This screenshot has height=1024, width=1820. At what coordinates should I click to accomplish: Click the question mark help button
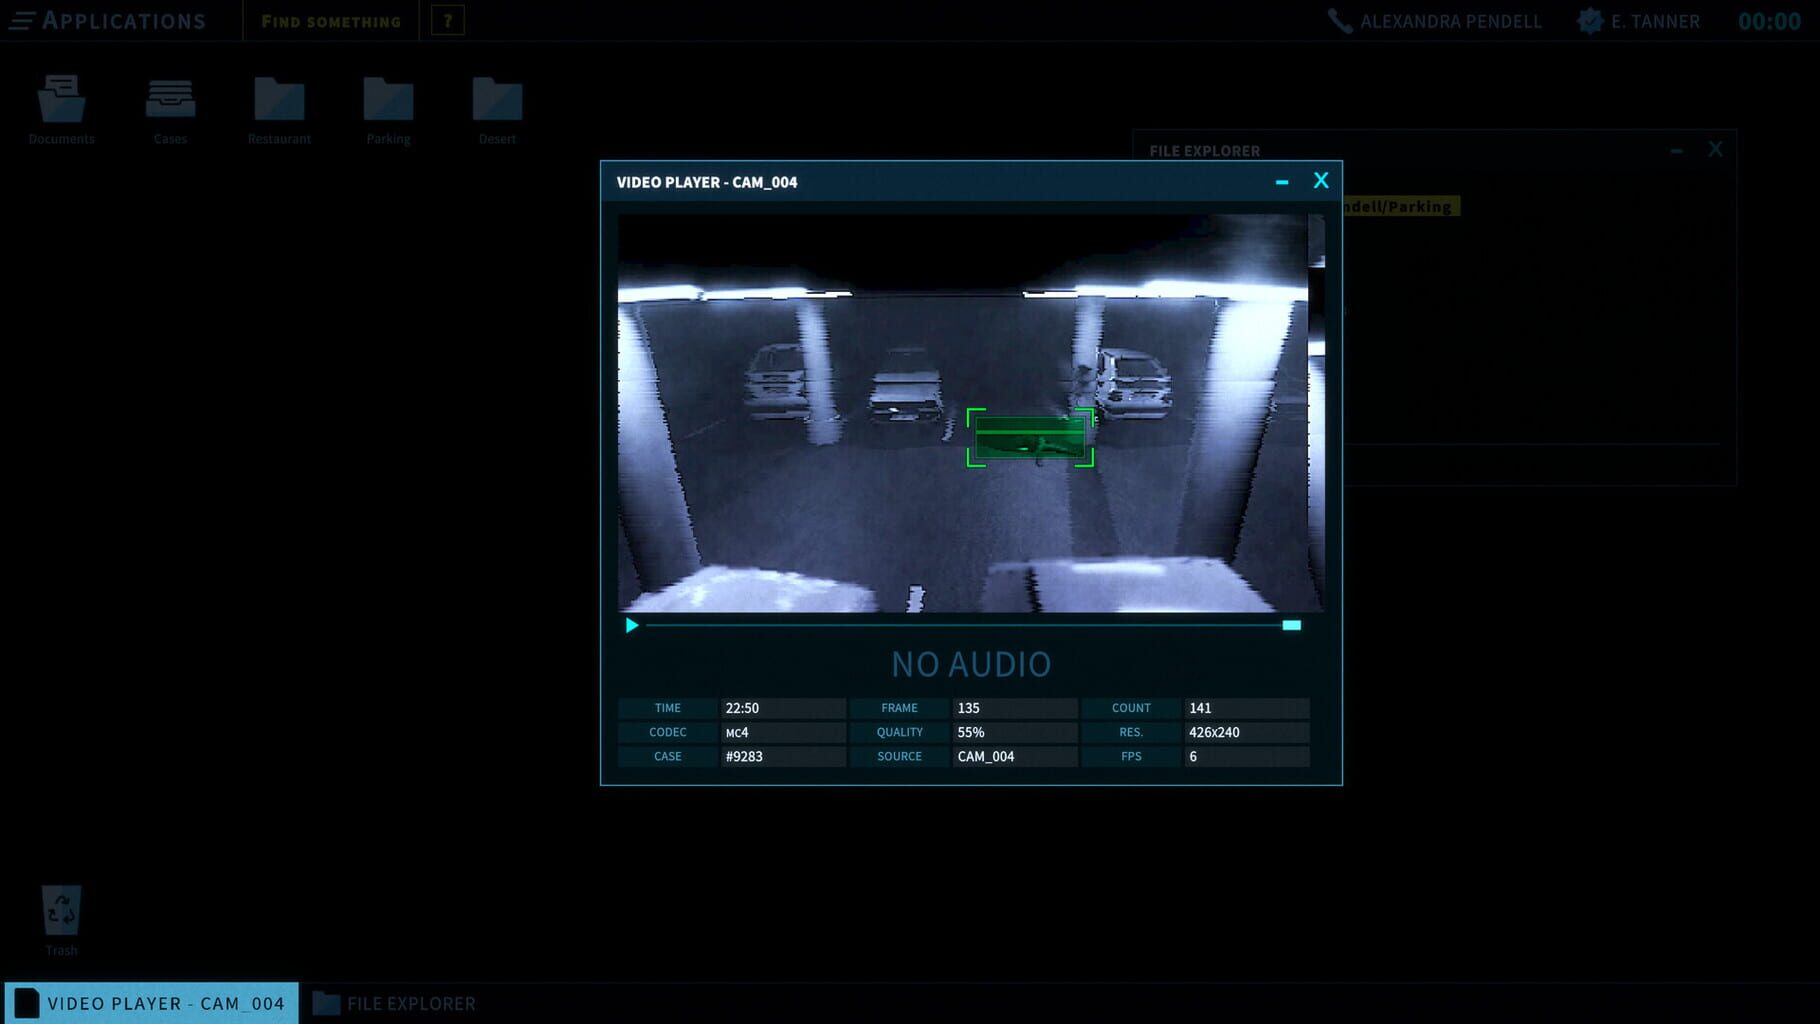click(448, 19)
